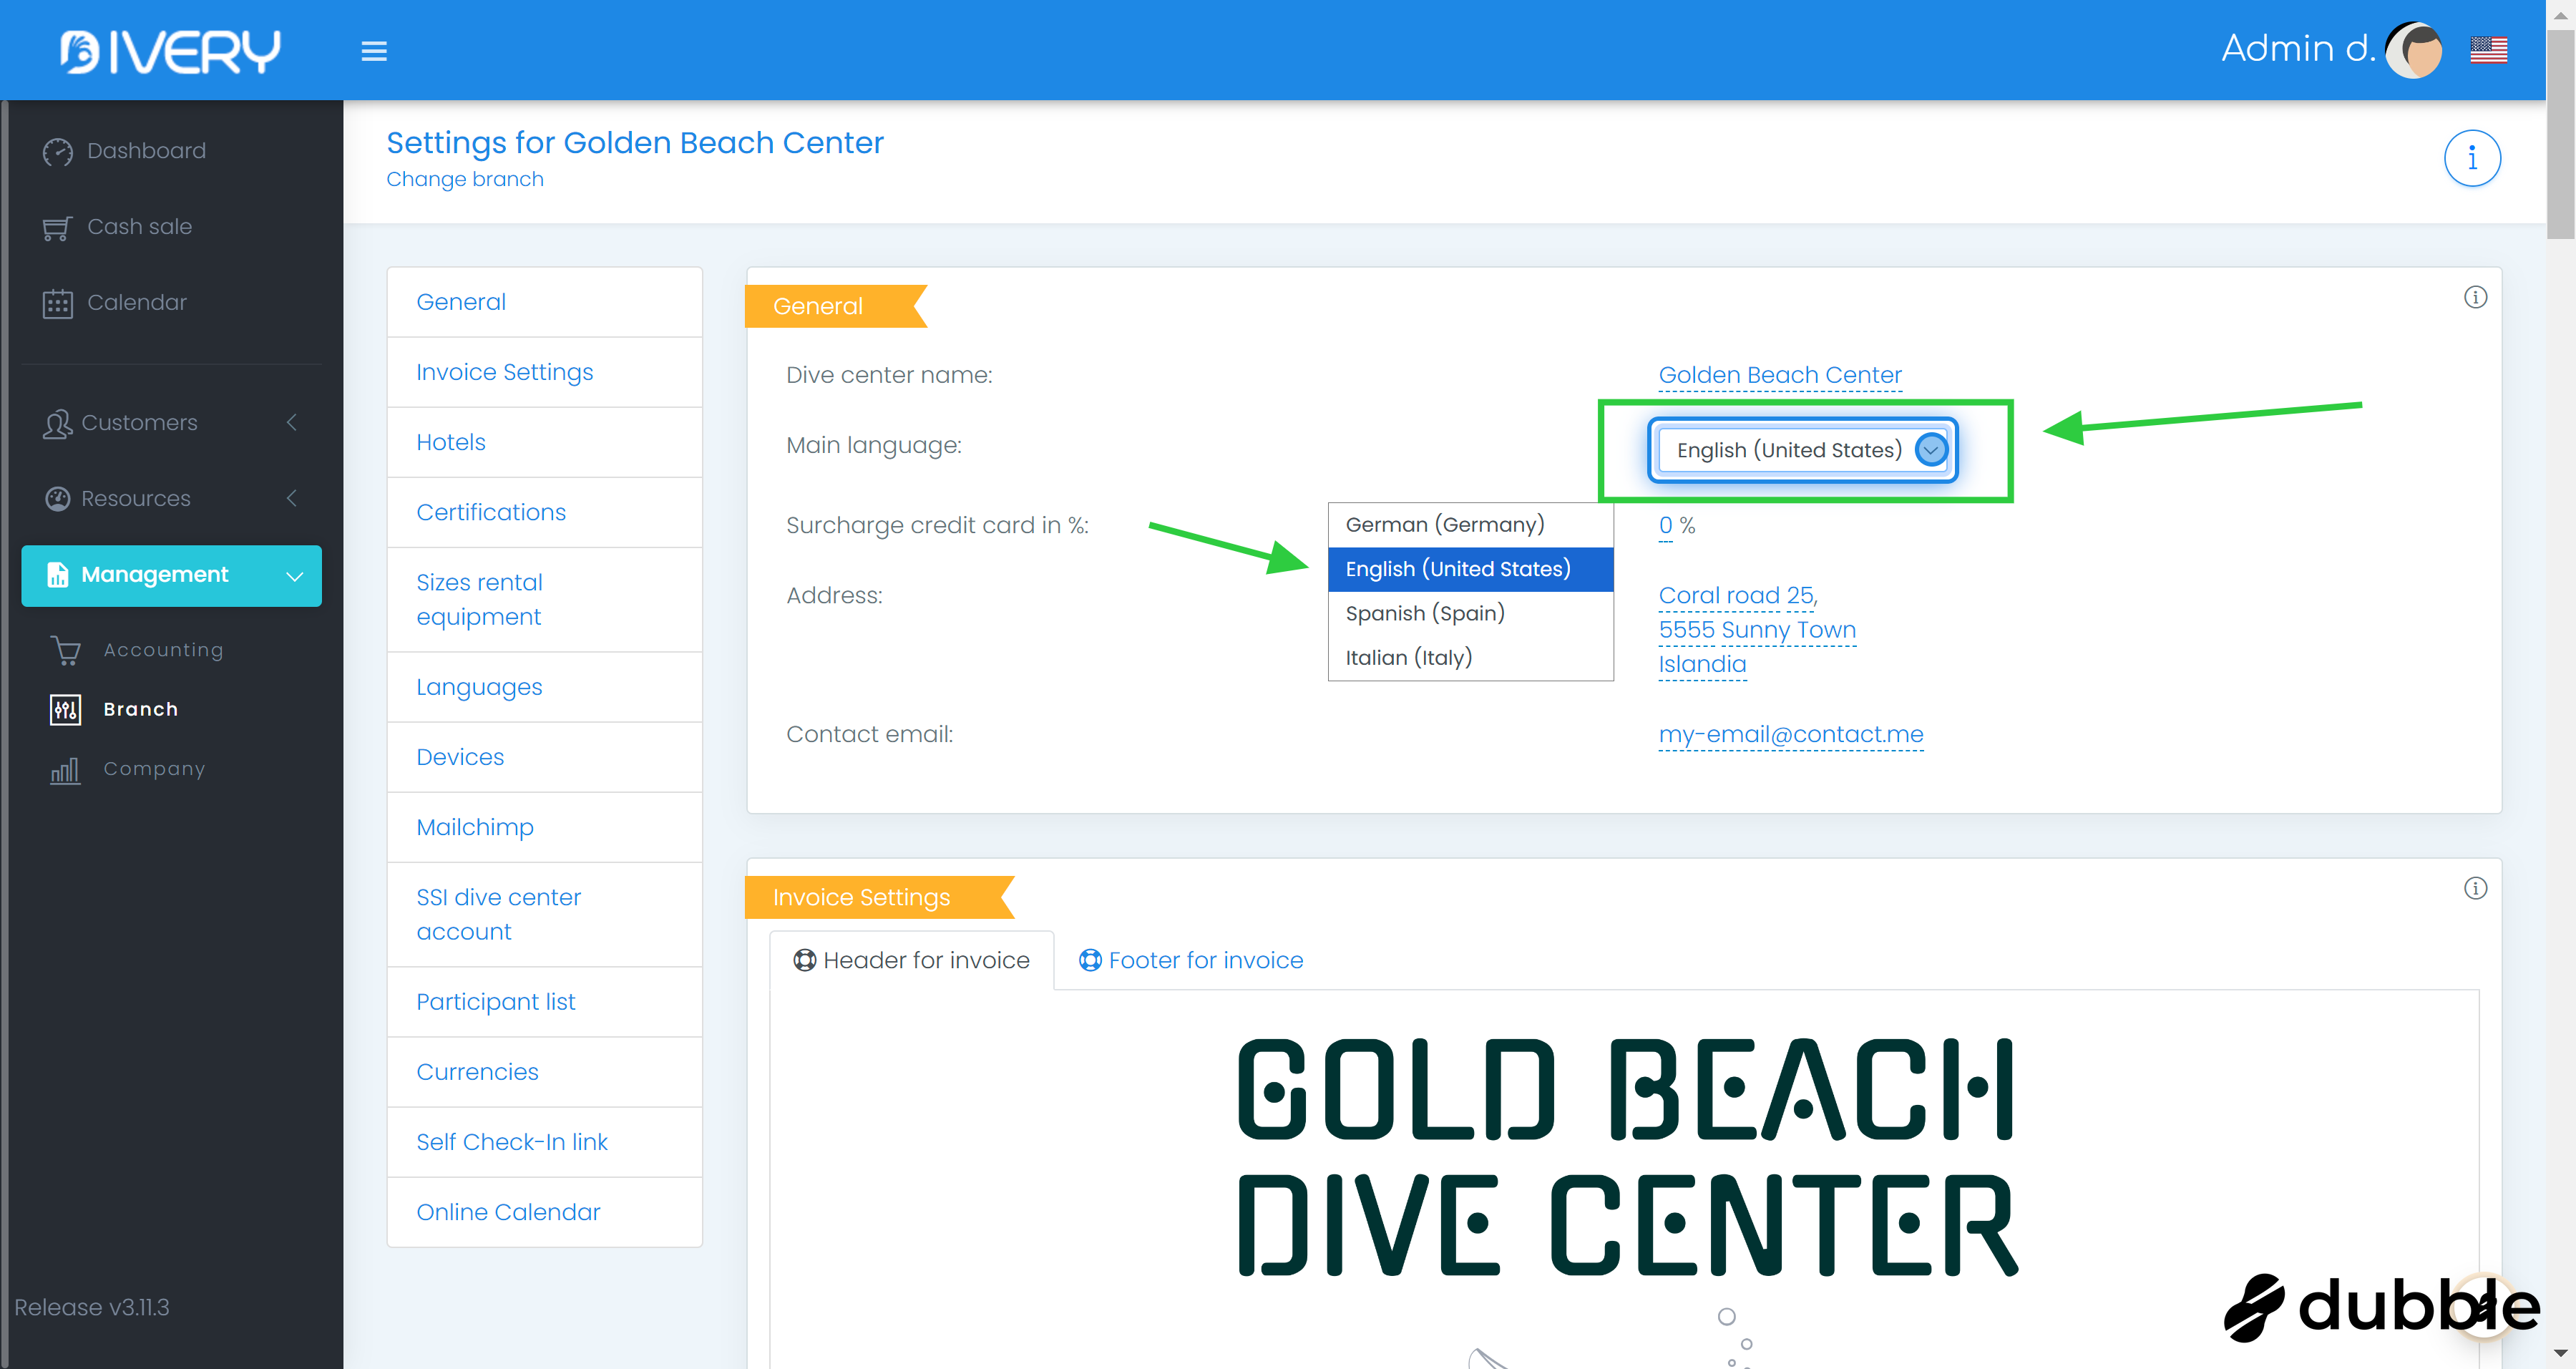Click the hamburger menu icon
This screenshot has width=2576, height=1369.
pos(374,51)
